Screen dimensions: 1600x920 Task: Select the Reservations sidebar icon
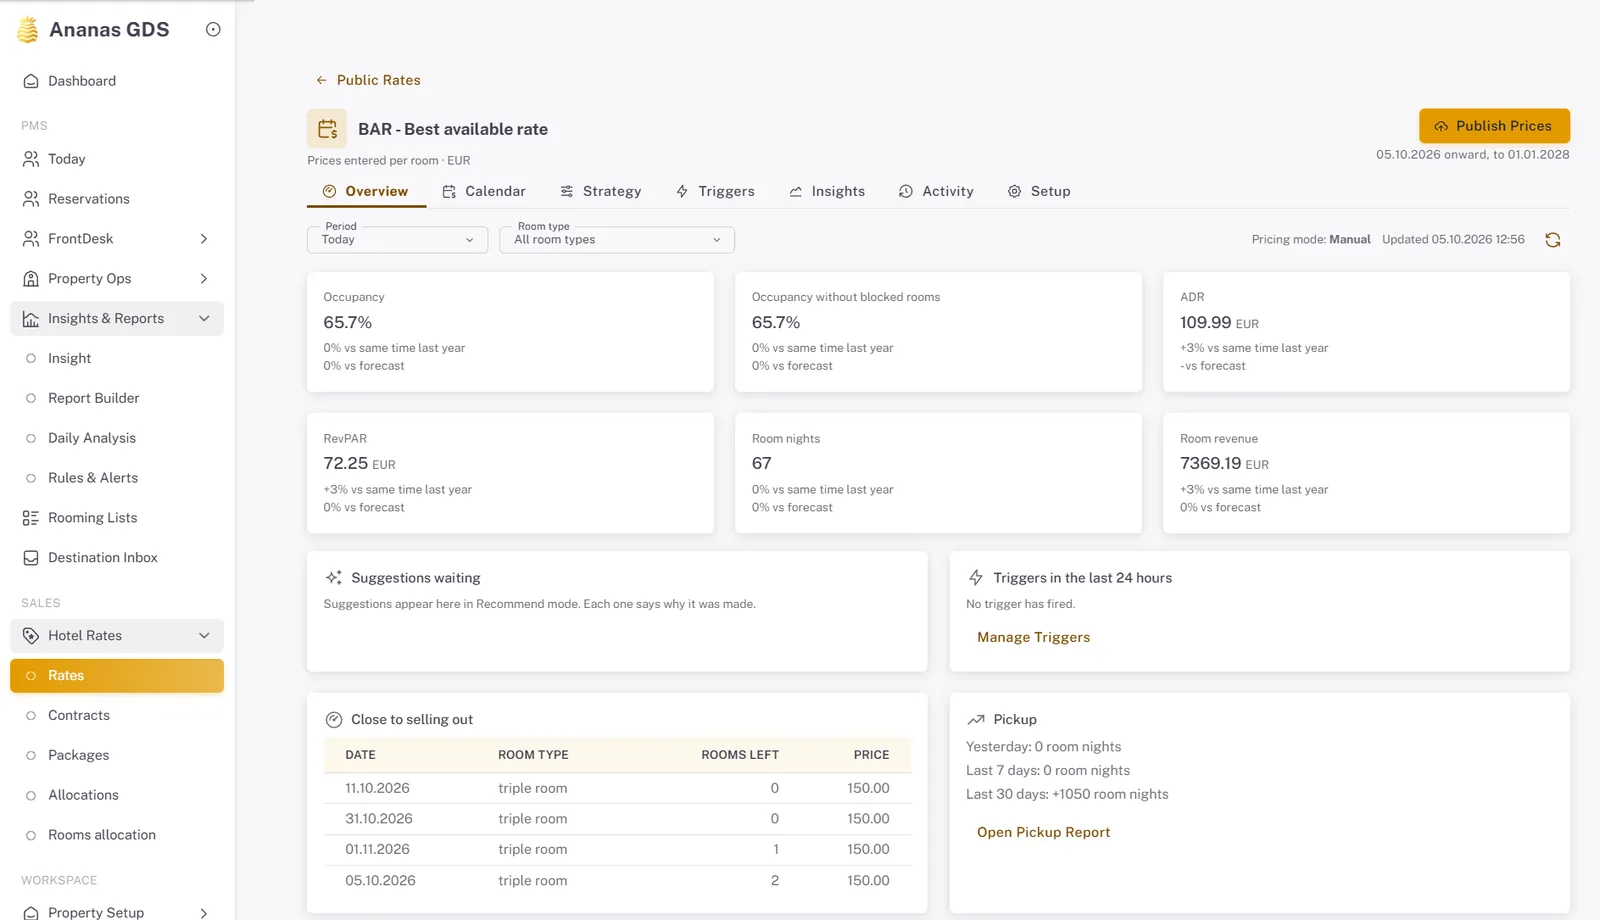pyautogui.click(x=31, y=199)
